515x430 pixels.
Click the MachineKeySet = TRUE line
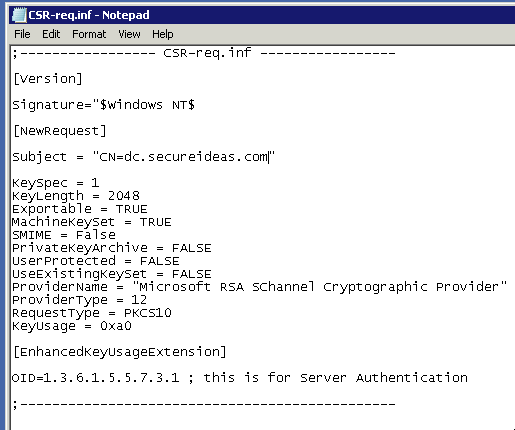click(92, 222)
